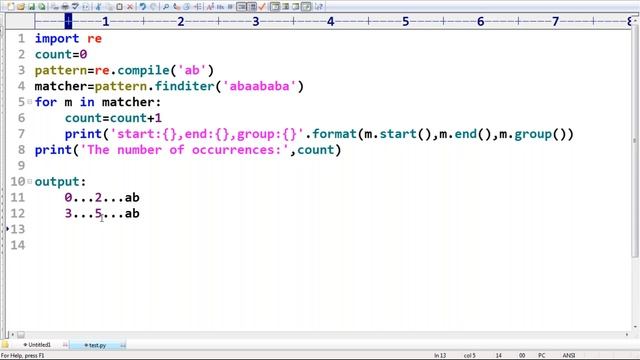Screen dimensions: 640x360
Task: Switch to the Untitled1 document tab
Action: point(39,345)
